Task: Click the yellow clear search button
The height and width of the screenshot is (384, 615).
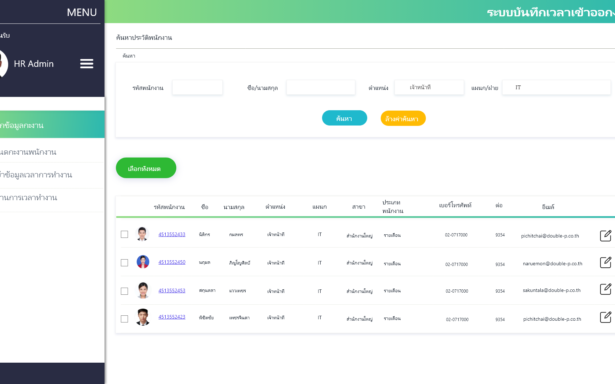Action: point(403,118)
